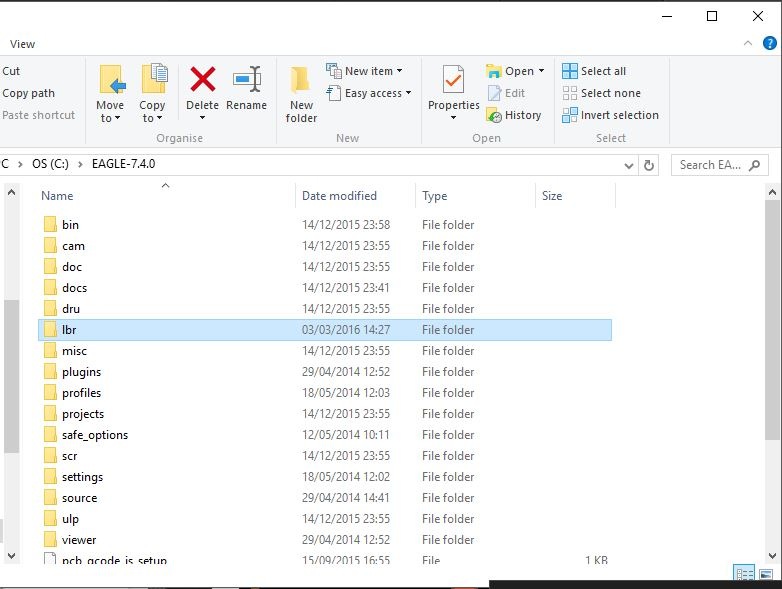Select the doc folder name
This screenshot has height=589, width=782.
coord(72,267)
